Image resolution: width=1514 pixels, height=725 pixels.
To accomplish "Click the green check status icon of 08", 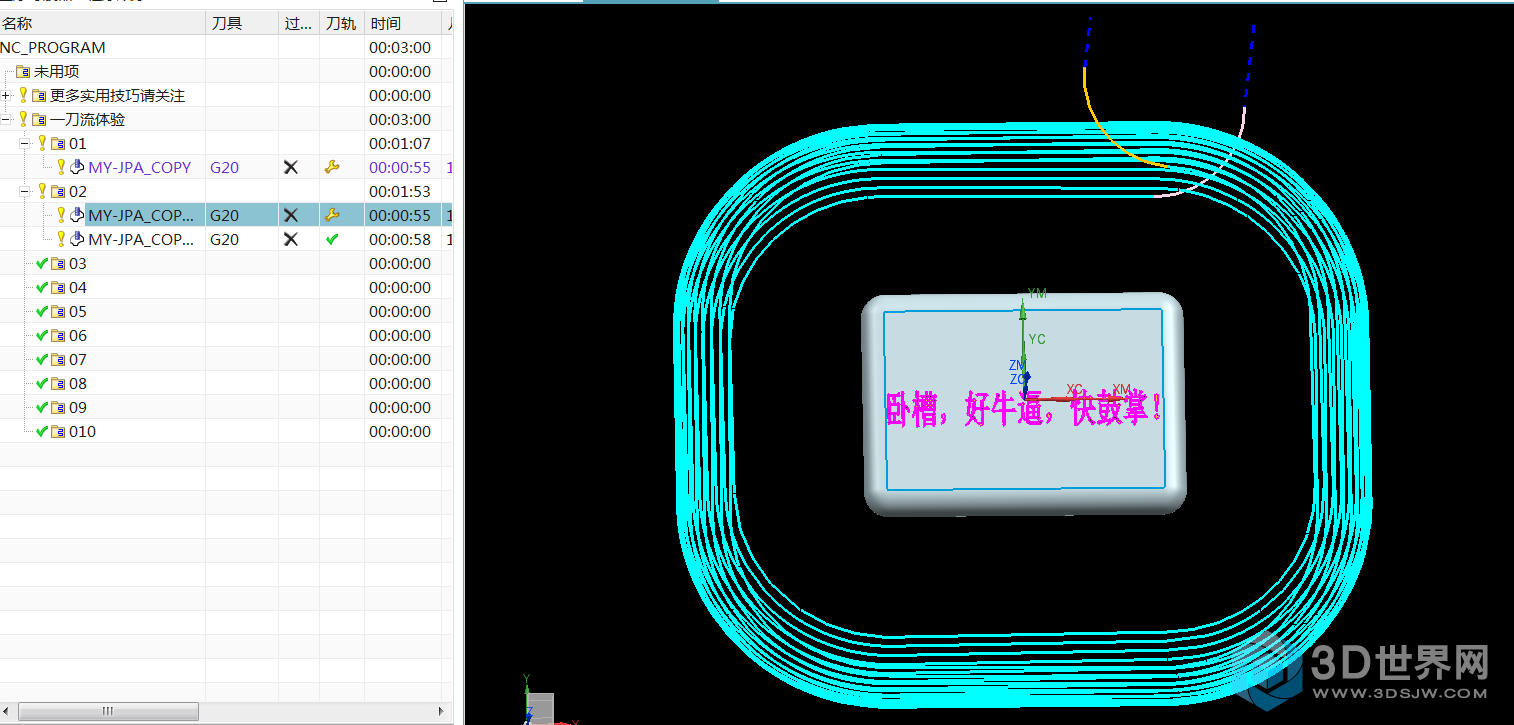I will 42,384.
